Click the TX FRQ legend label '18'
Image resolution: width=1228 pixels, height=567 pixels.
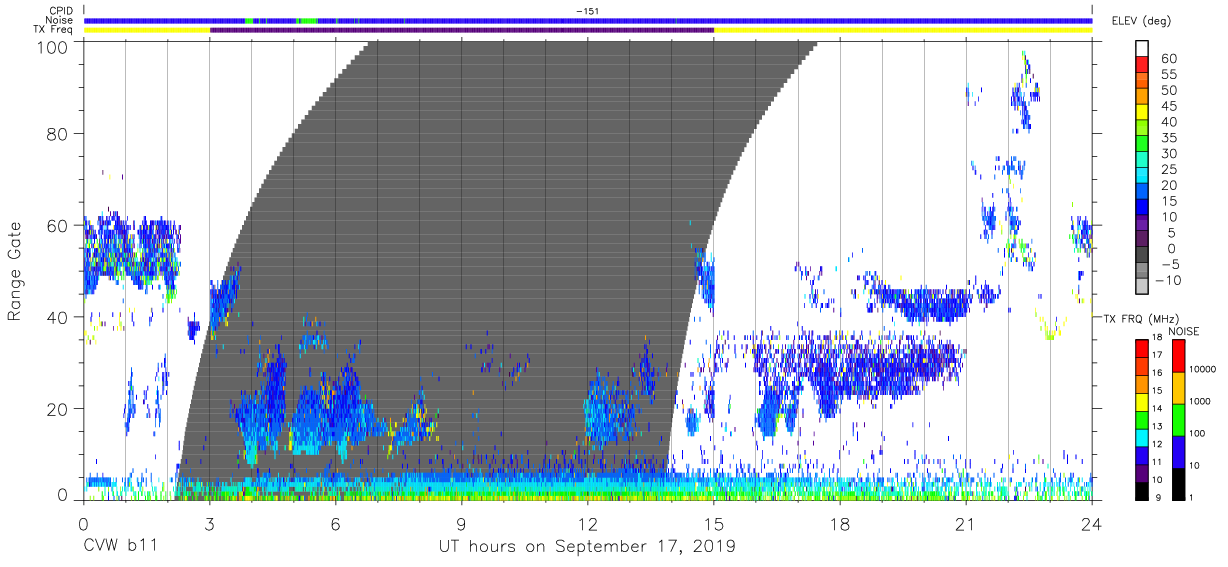[1157, 338]
